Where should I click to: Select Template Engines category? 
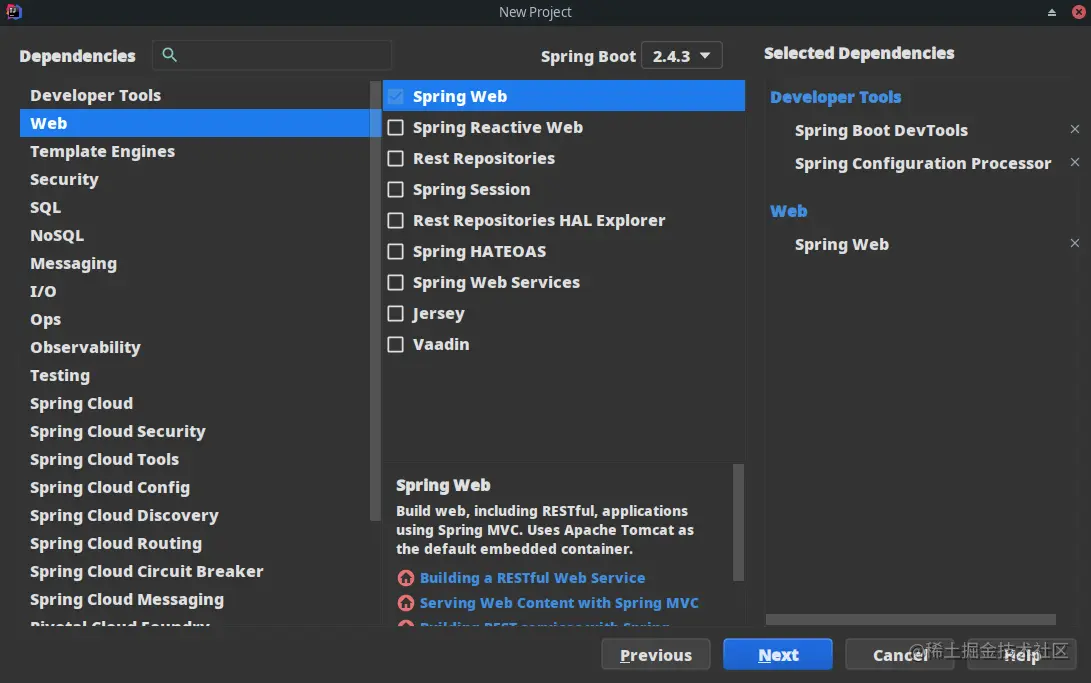point(195,151)
